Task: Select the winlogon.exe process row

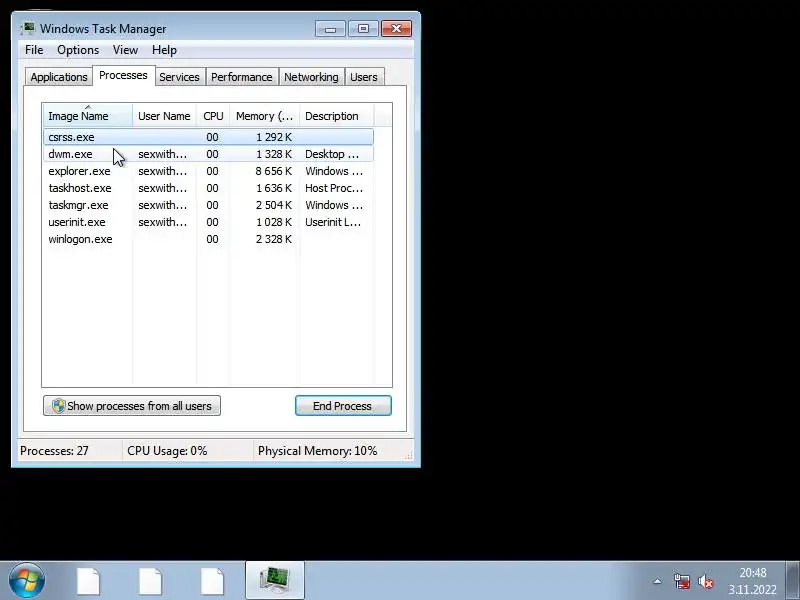Action: pos(209,239)
